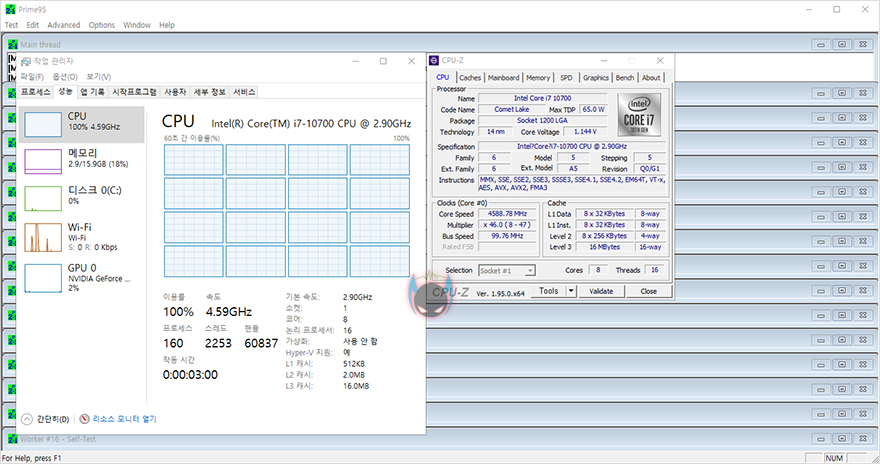Switch to the 프로세스 tab in Task Manager

point(36,92)
